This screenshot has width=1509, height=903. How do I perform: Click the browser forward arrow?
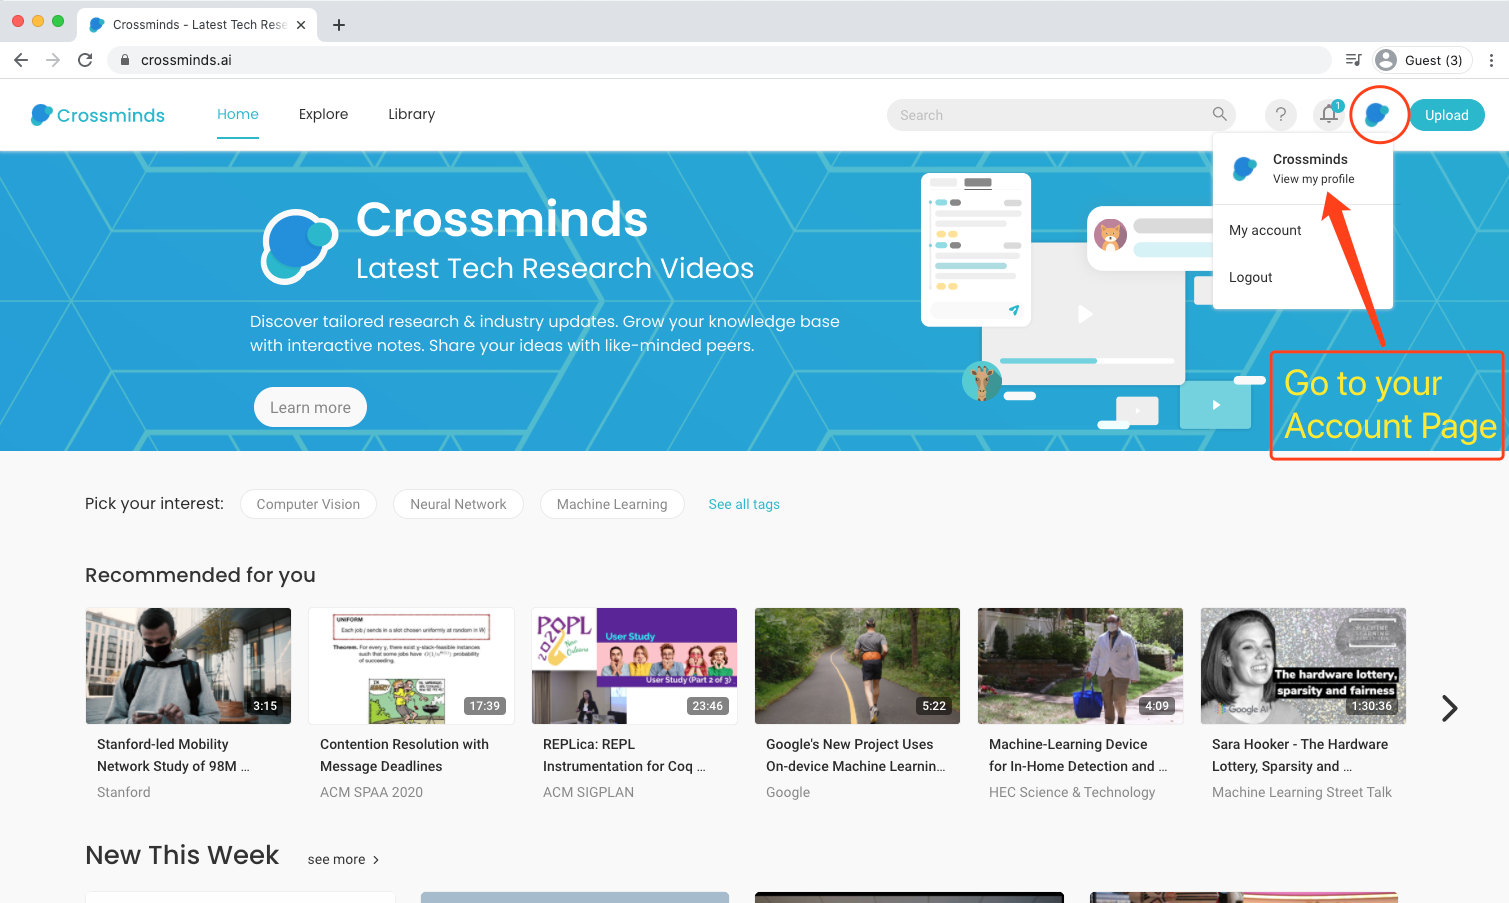(53, 60)
